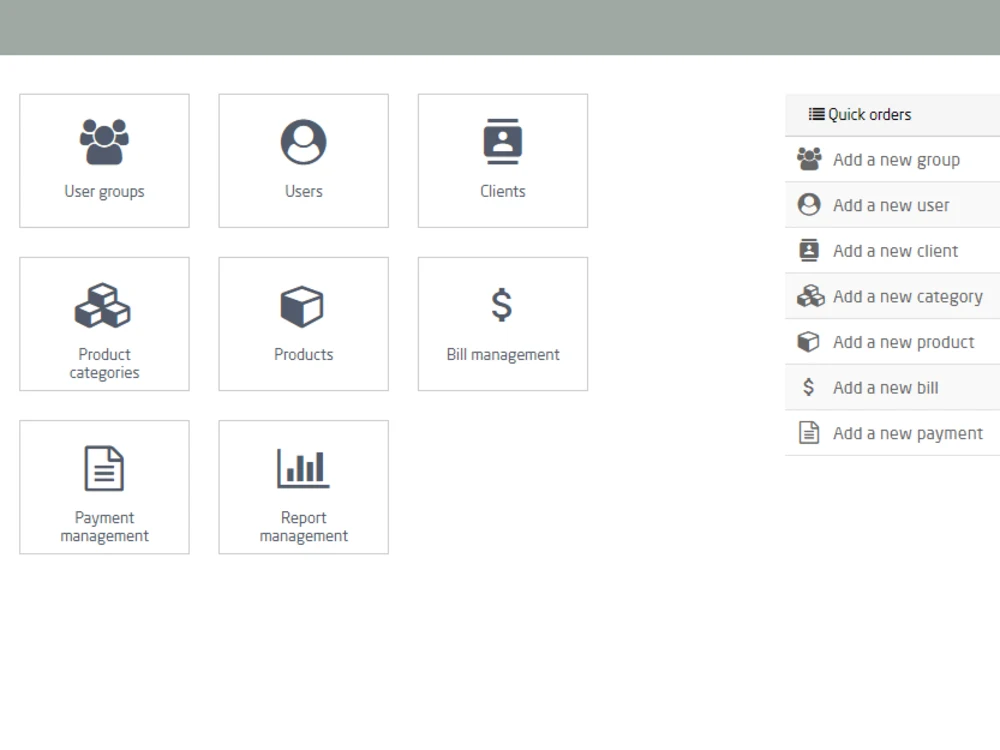1000x750 pixels.
Task: Select the Add a new category link
Action: coord(908,297)
